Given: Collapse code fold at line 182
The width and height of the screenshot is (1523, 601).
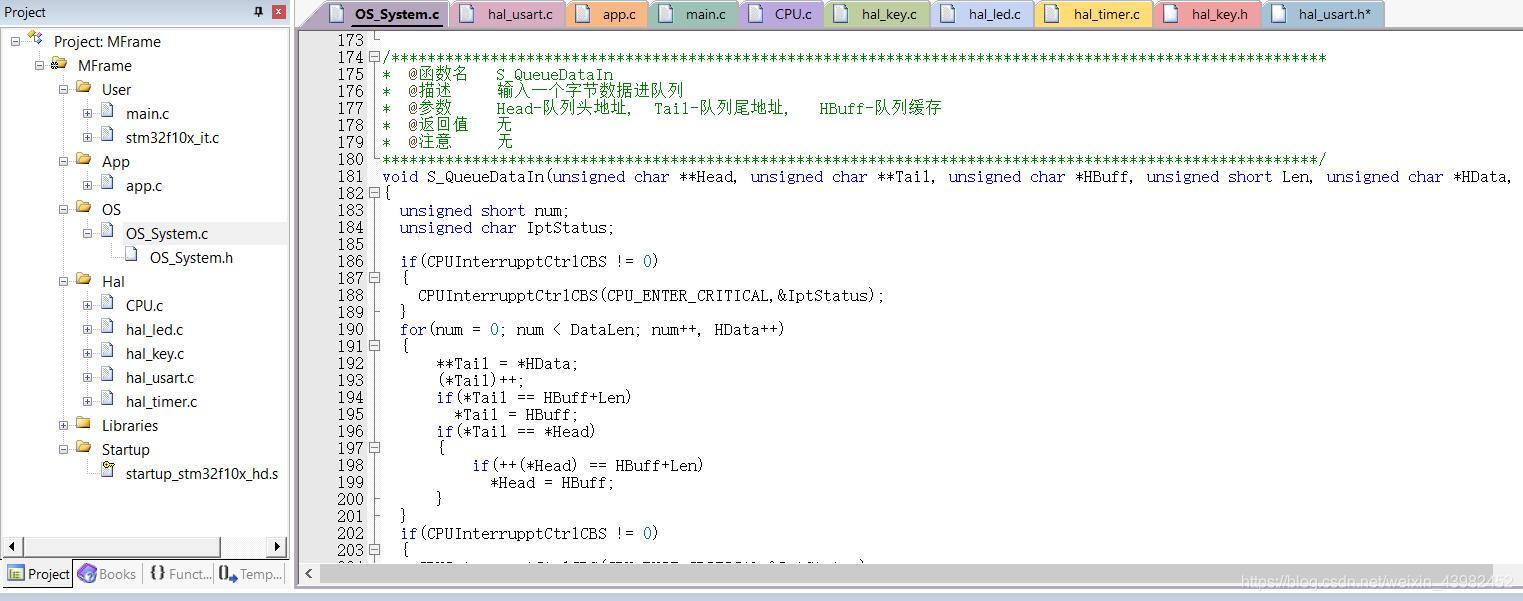Looking at the screenshot, I should (374, 193).
